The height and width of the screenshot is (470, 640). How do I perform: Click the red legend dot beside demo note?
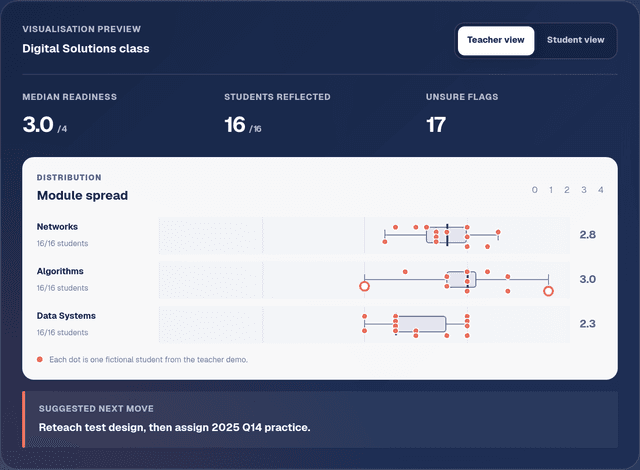[40, 359]
